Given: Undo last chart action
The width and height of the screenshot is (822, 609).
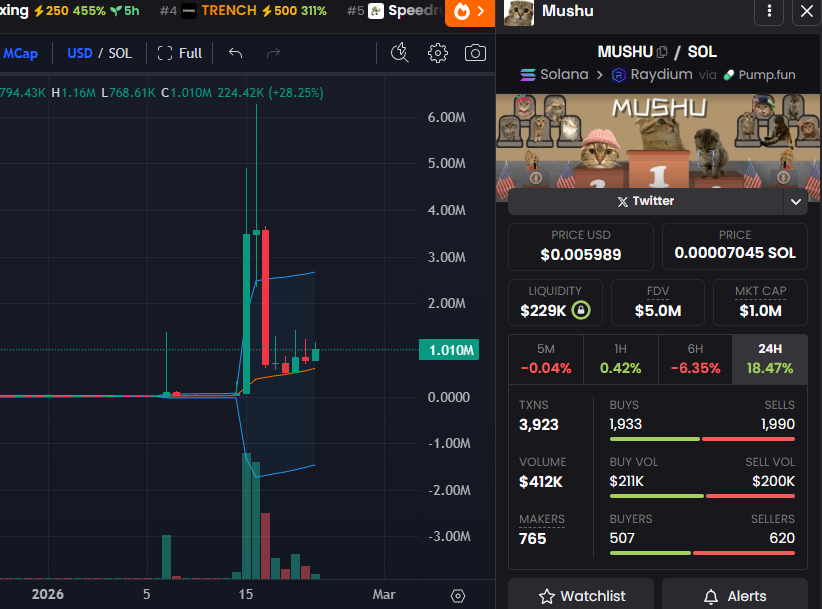Looking at the screenshot, I should click(x=235, y=53).
